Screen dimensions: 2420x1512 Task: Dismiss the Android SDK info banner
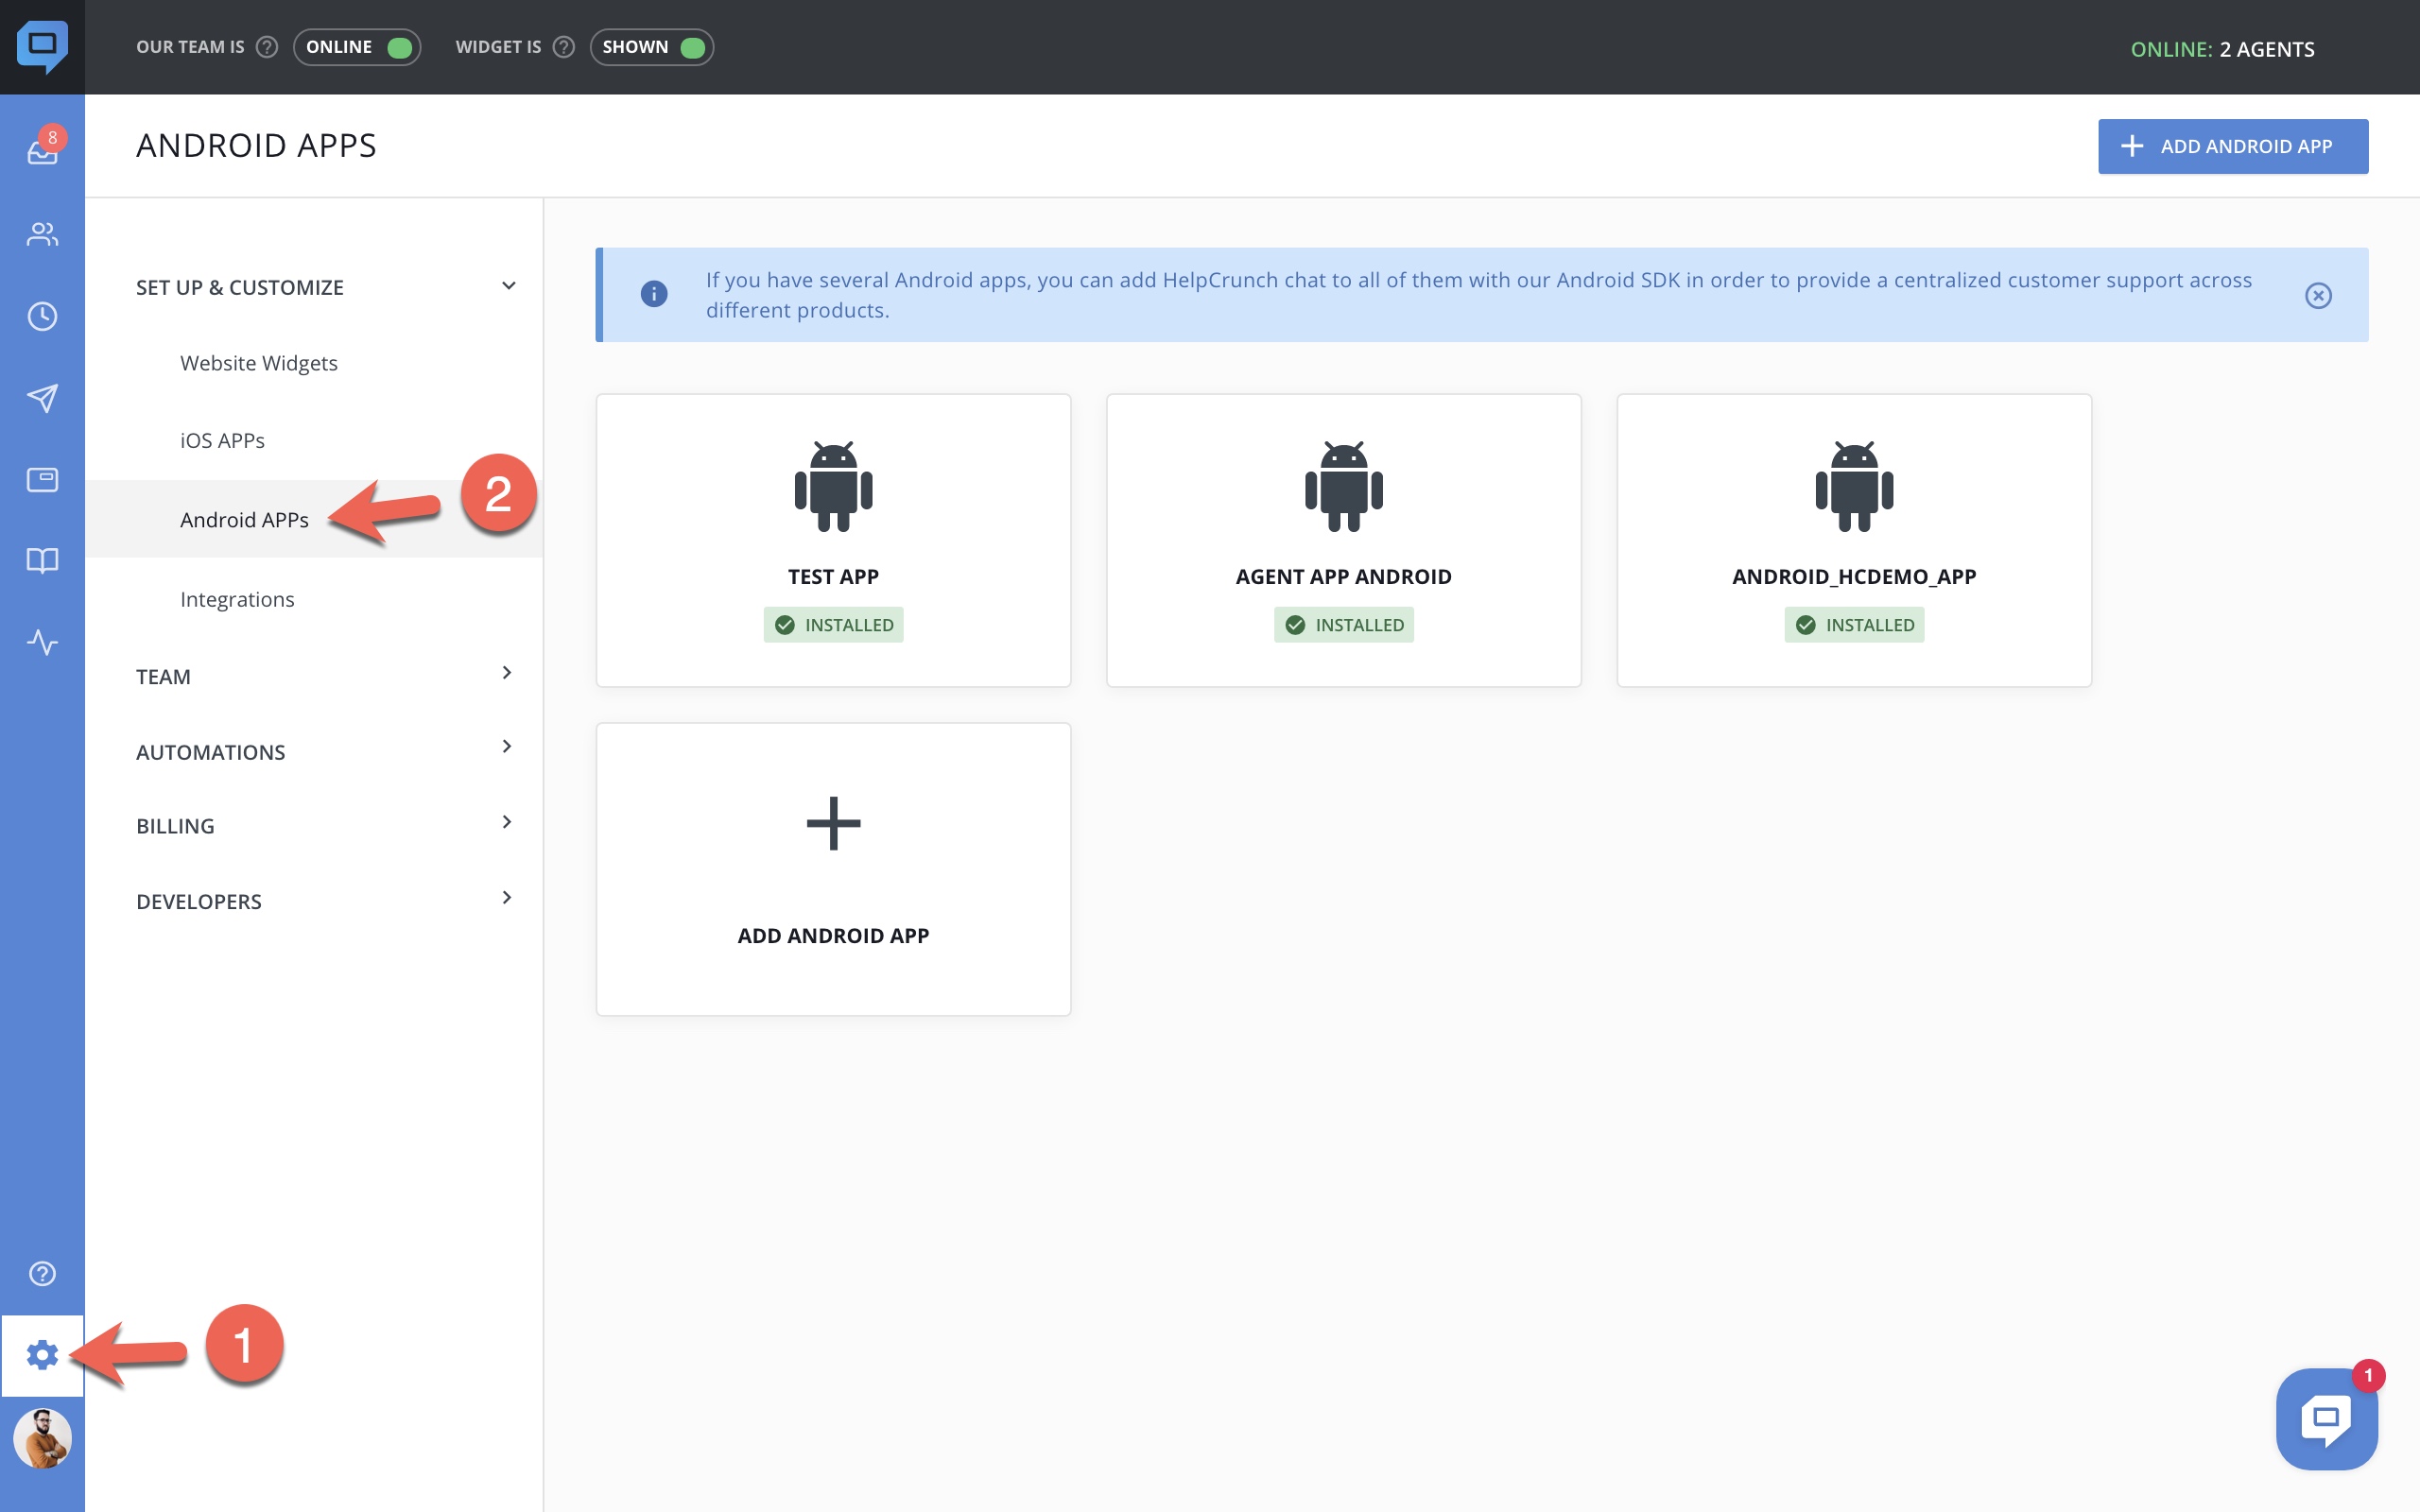click(2318, 295)
